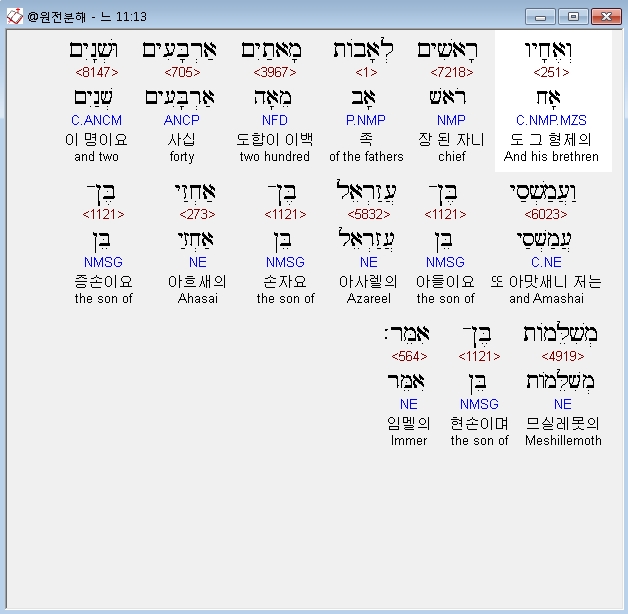Click Korean gloss '족' under fathers word
This screenshot has height=614, width=628.
(x=366, y=140)
